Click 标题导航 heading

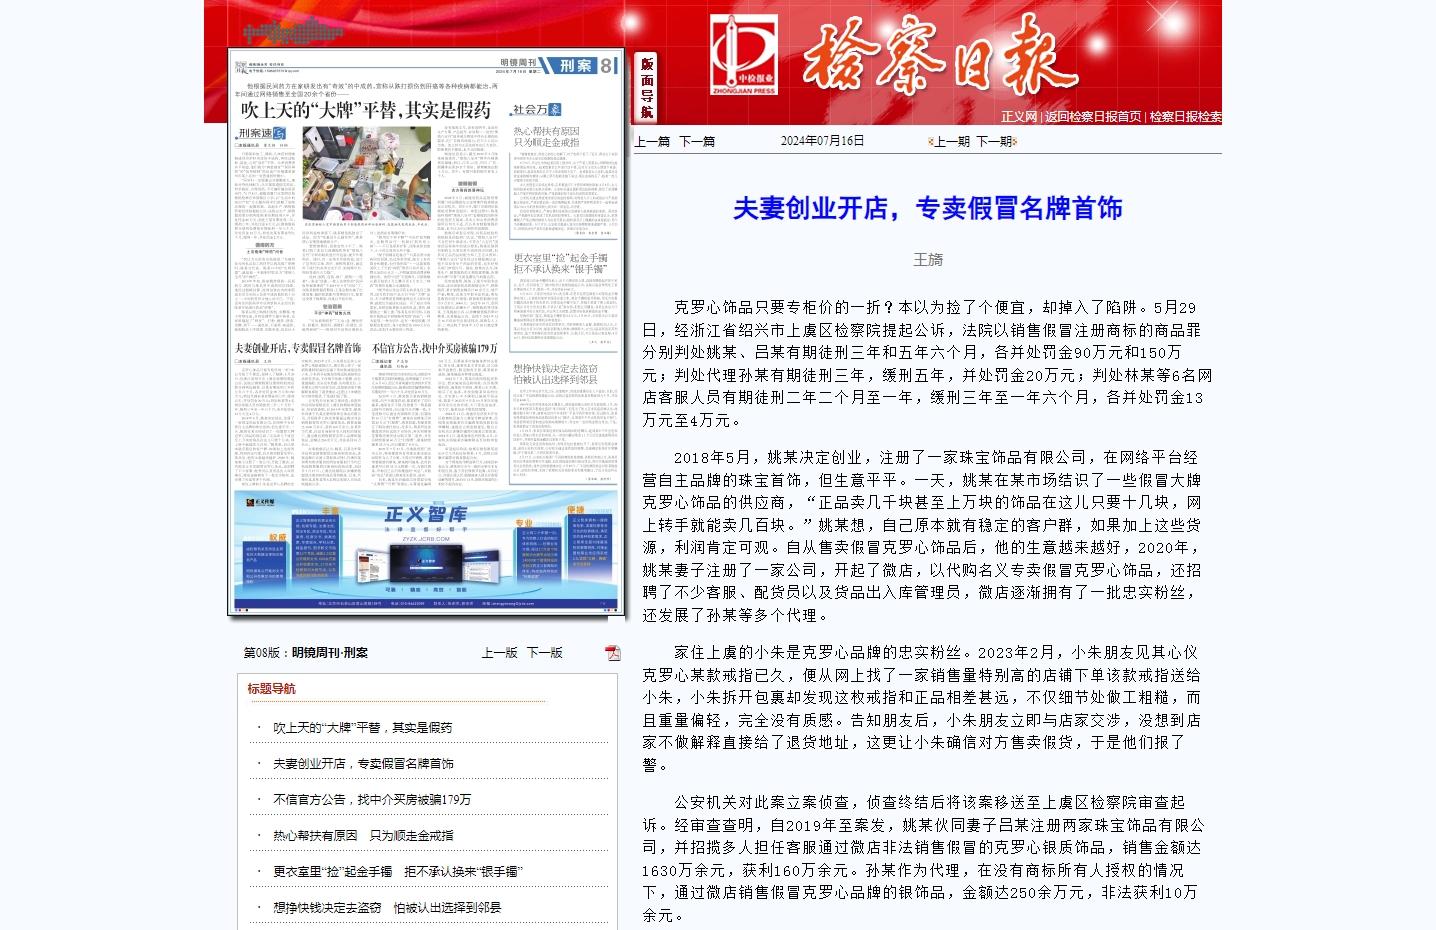tap(272, 689)
